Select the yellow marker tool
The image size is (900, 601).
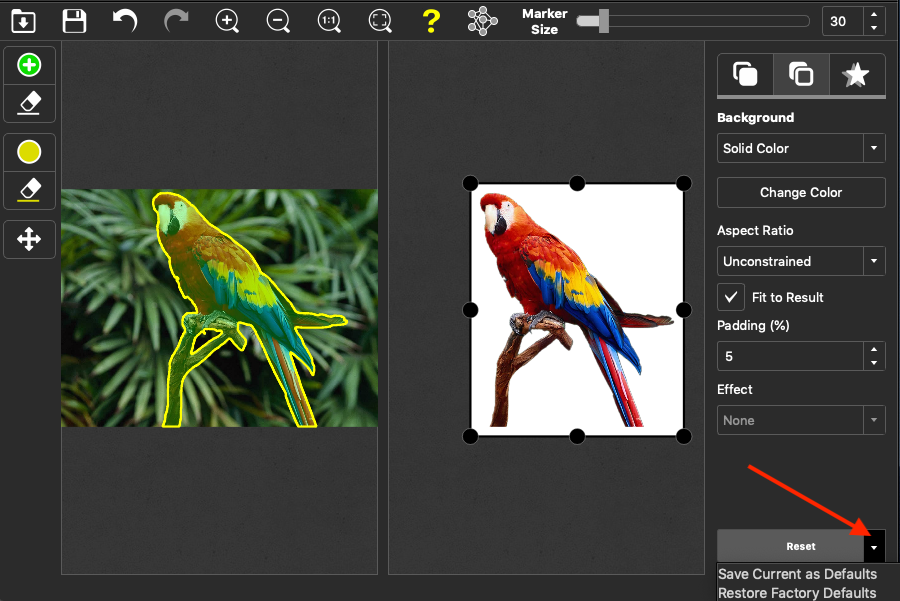pyautogui.click(x=30, y=152)
